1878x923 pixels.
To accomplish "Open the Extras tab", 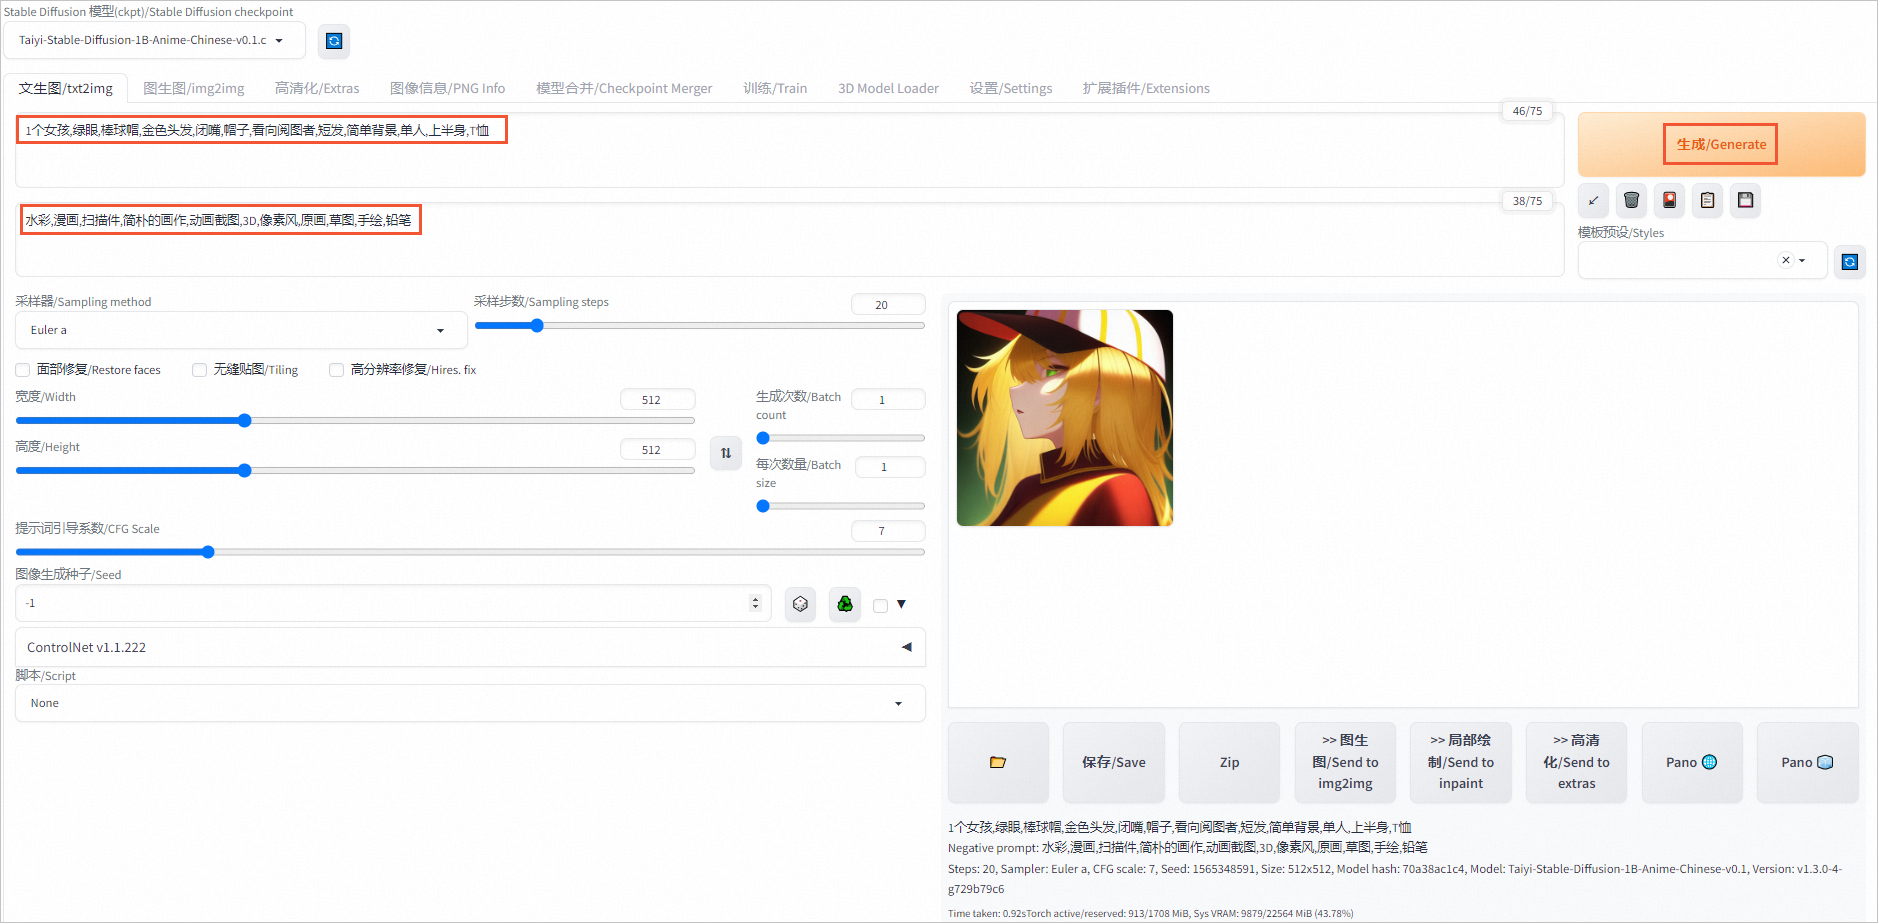I will [317, 88].
